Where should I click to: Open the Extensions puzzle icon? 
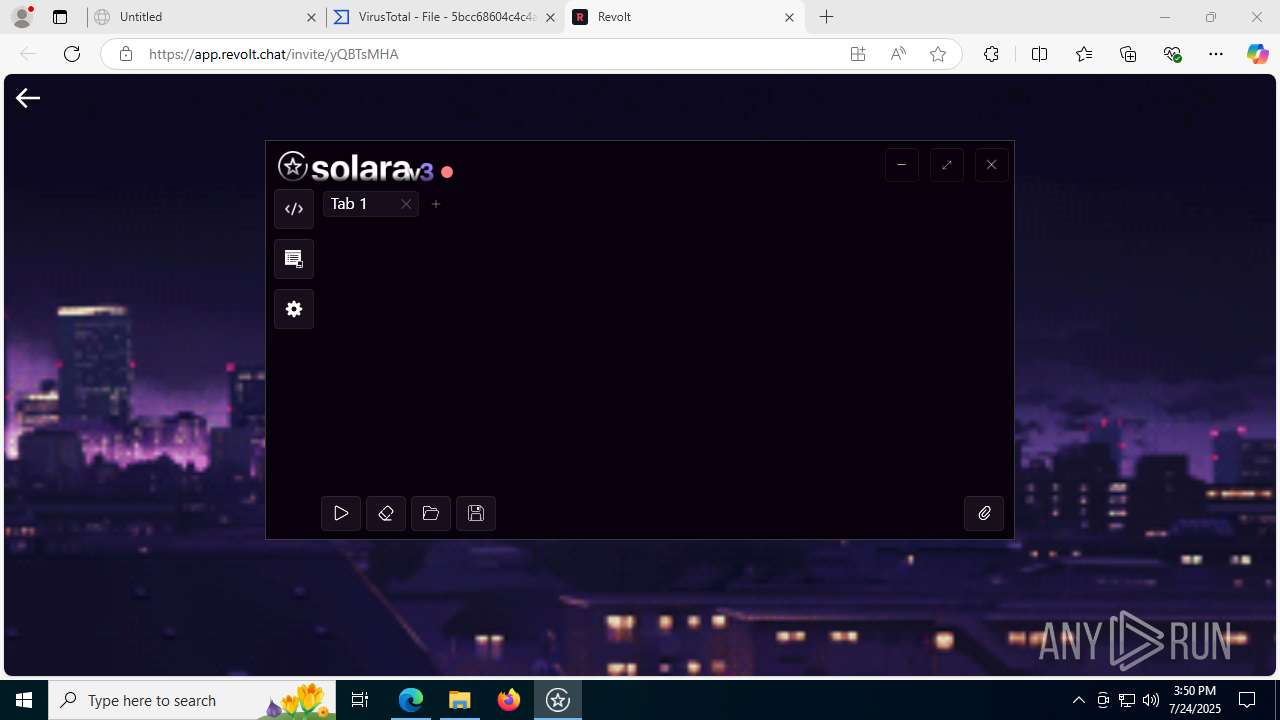click(991, 54)
